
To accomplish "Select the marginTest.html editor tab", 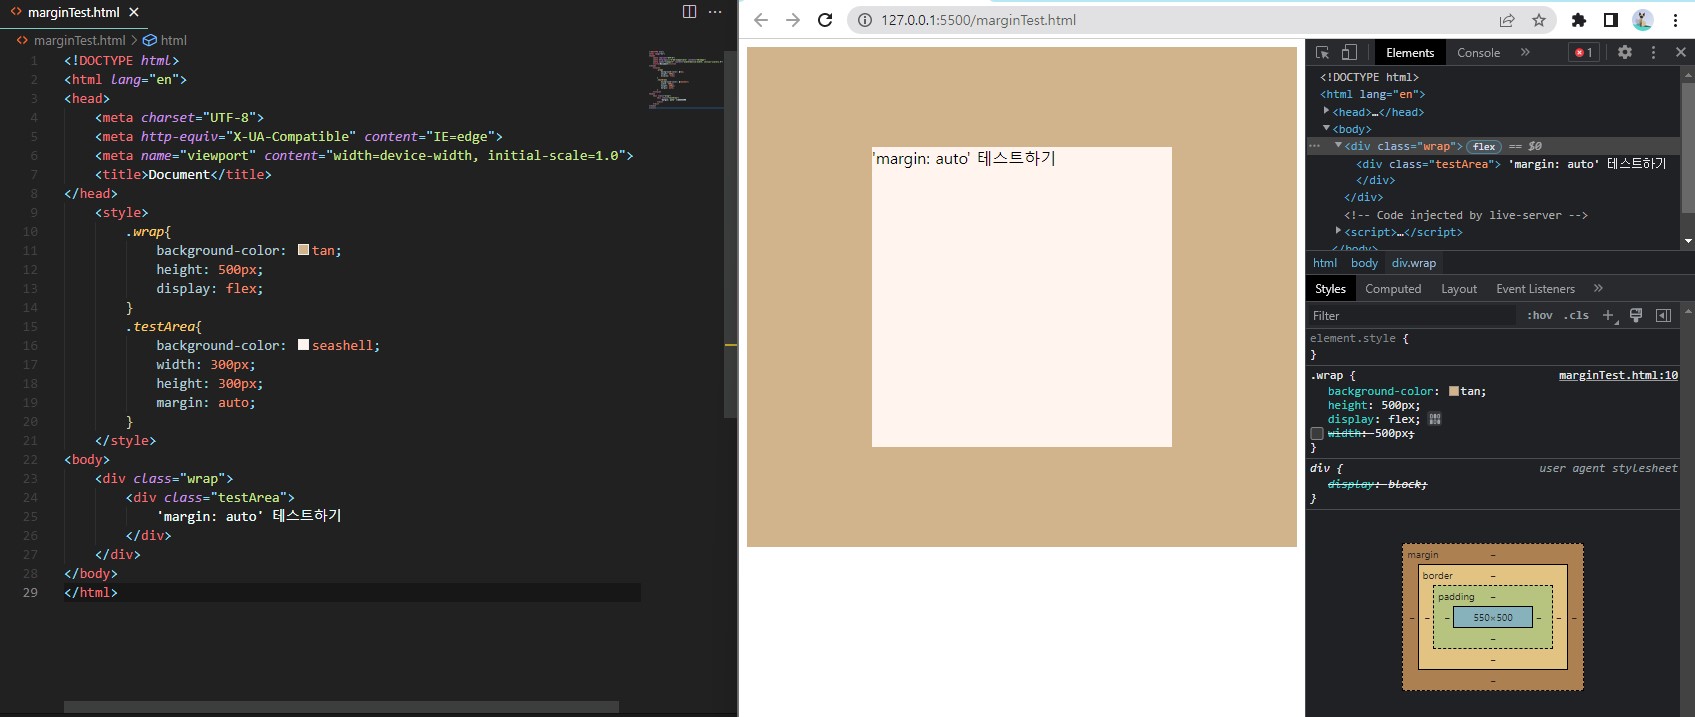I will click(73, 12).
